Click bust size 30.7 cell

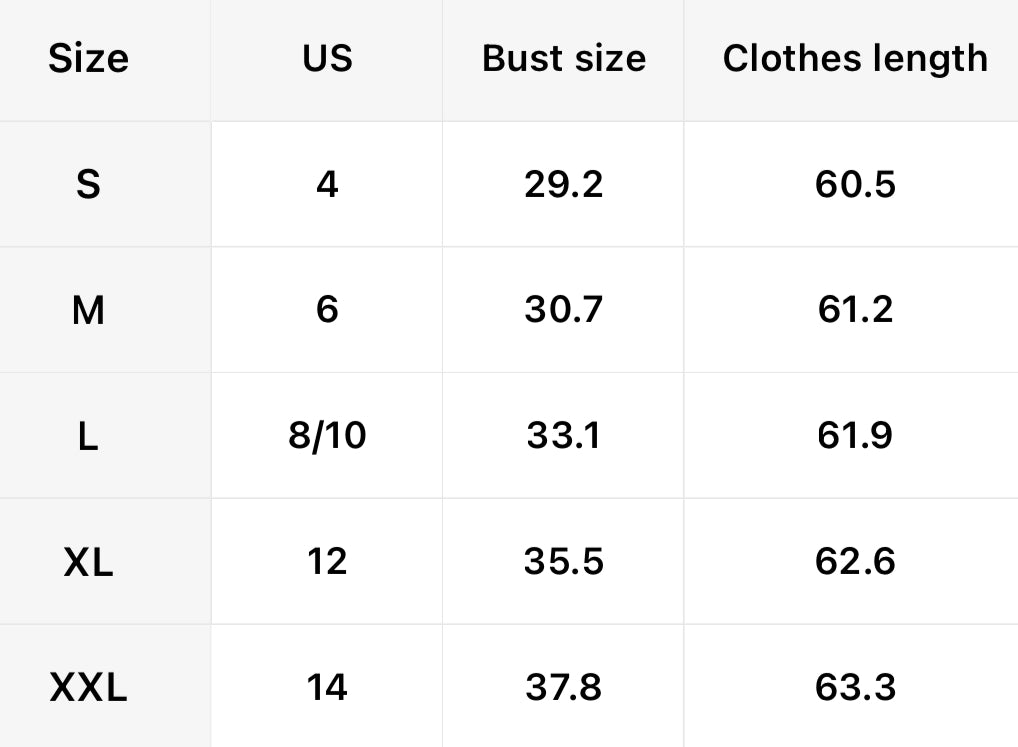click(x=564, y=311)
